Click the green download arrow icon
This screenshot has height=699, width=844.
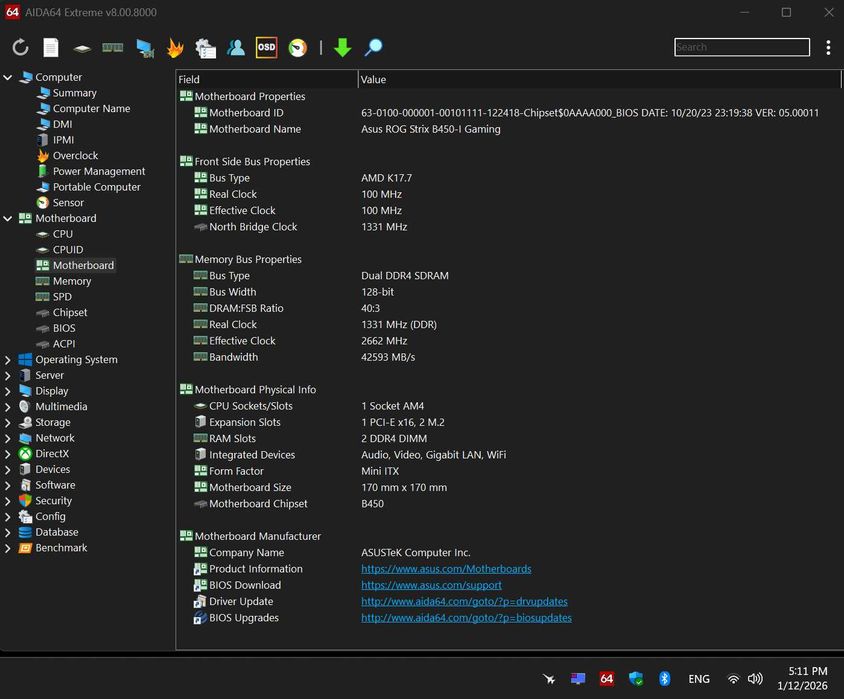click(342, 47)
